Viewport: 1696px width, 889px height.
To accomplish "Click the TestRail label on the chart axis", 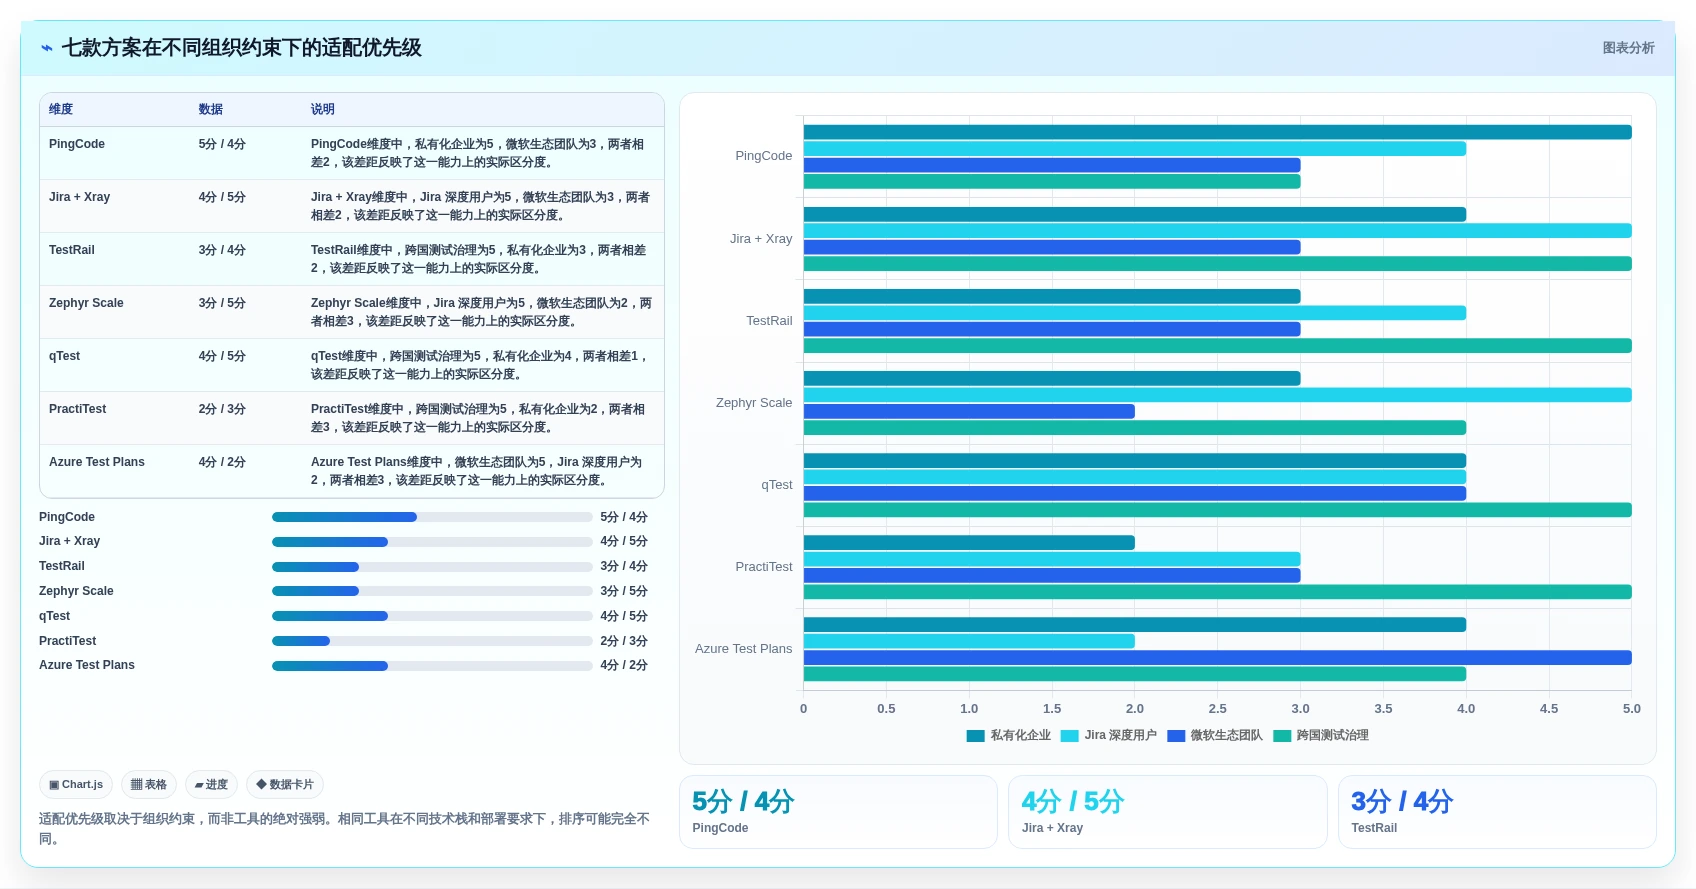I will tap(769, 321).
